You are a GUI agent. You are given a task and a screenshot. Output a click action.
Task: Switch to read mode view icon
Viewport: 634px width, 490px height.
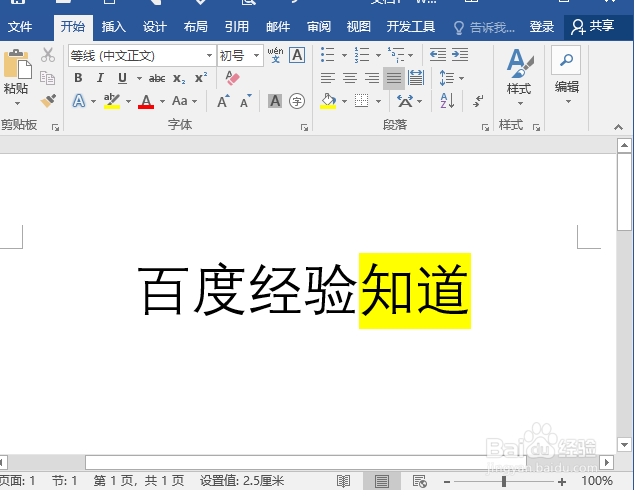coord(343,481)
